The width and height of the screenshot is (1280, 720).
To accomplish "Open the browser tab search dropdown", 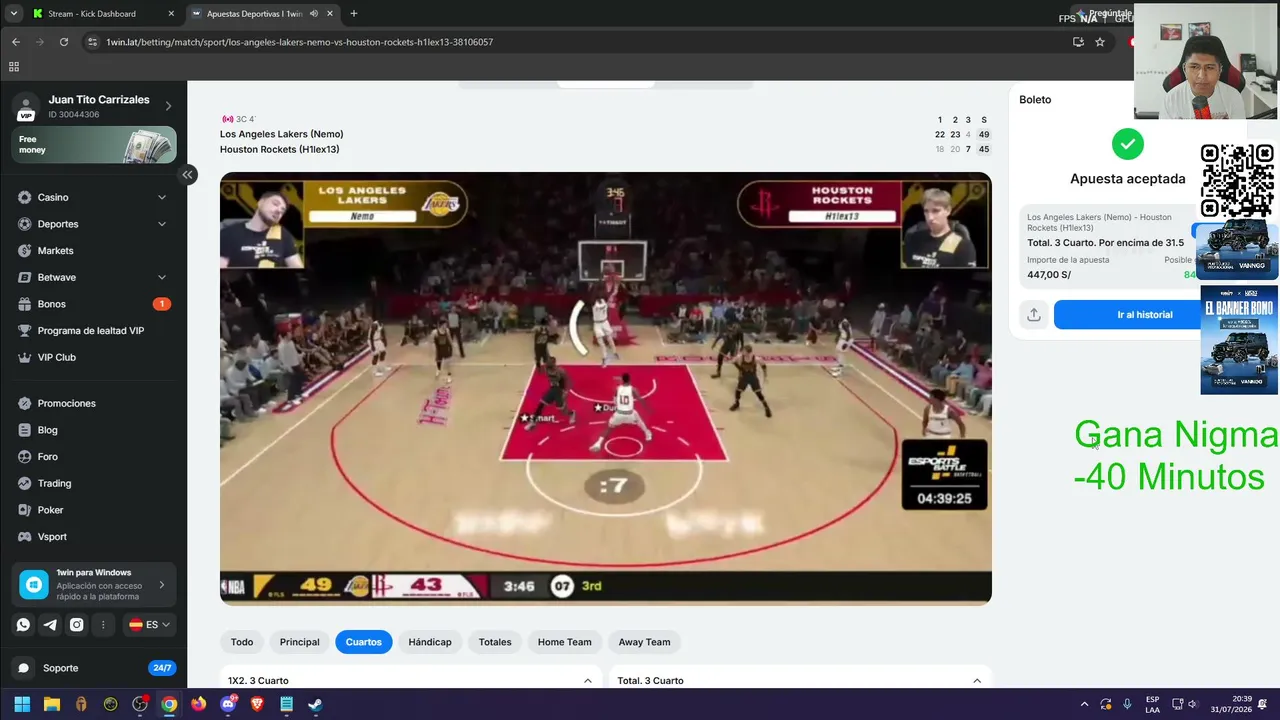I will [13, 14].
